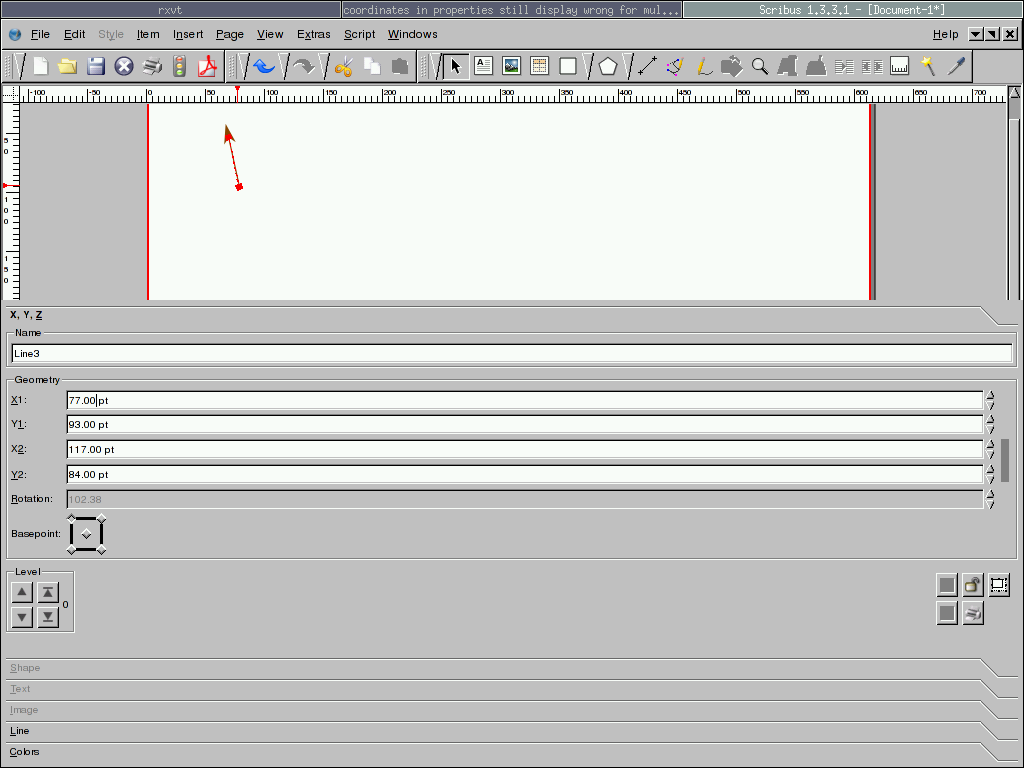This screenshot has width=1024, height=768.
Task: Click the Cut scissors icon
Action: pos(344,67)
